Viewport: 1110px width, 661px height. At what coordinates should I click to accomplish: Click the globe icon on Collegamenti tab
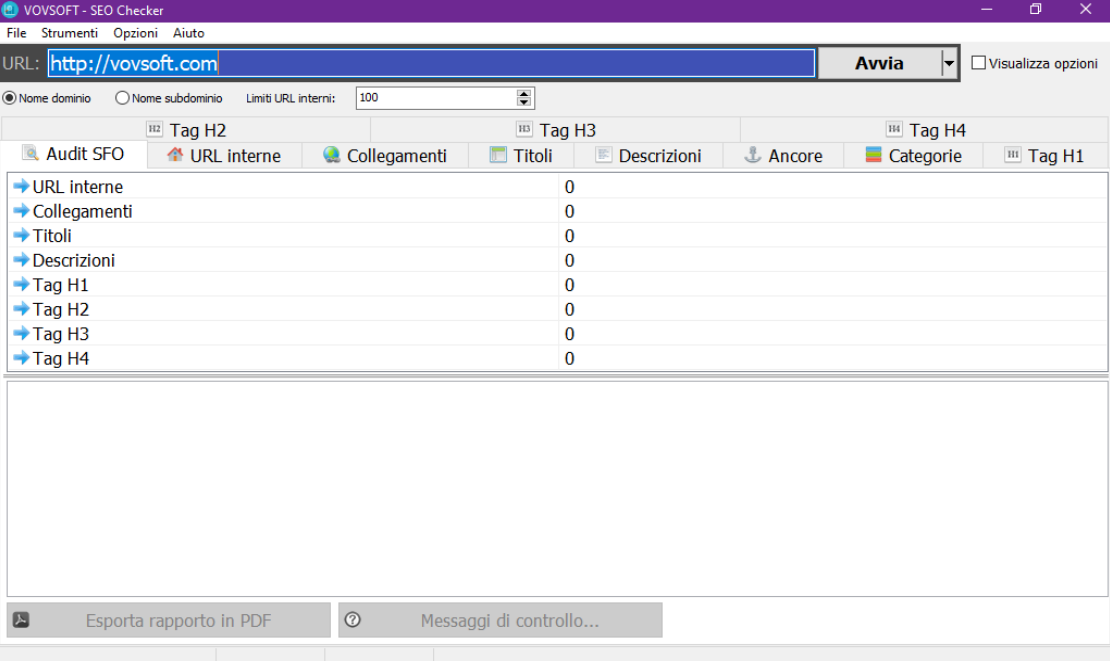331,155
